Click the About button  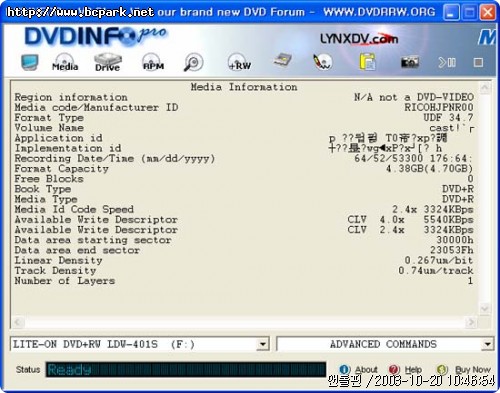358,369
